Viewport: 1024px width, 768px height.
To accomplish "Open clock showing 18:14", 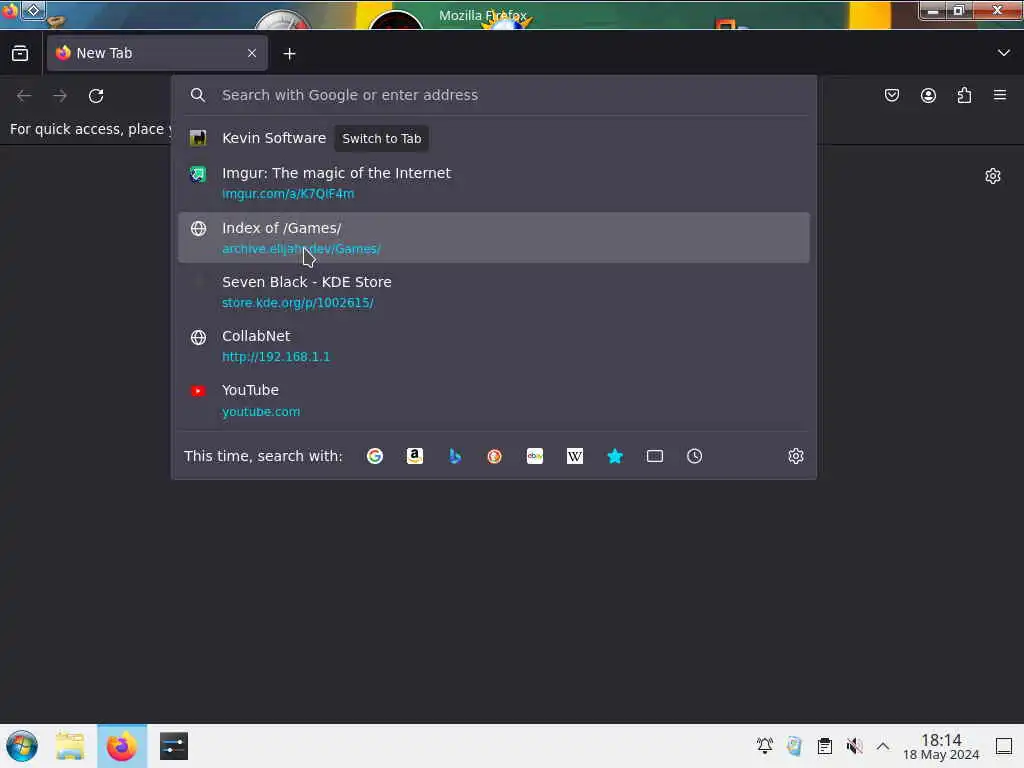I will pyautogui.click(x=941, y=746).
